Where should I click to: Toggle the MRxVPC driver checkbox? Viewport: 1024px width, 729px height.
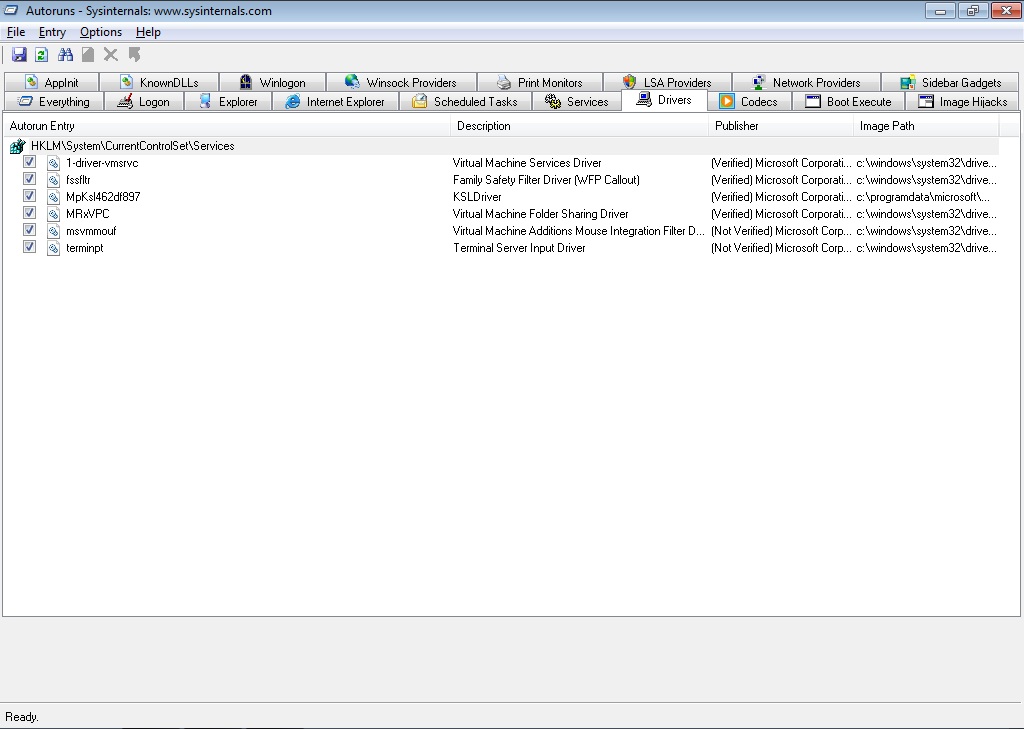(29, 212)
